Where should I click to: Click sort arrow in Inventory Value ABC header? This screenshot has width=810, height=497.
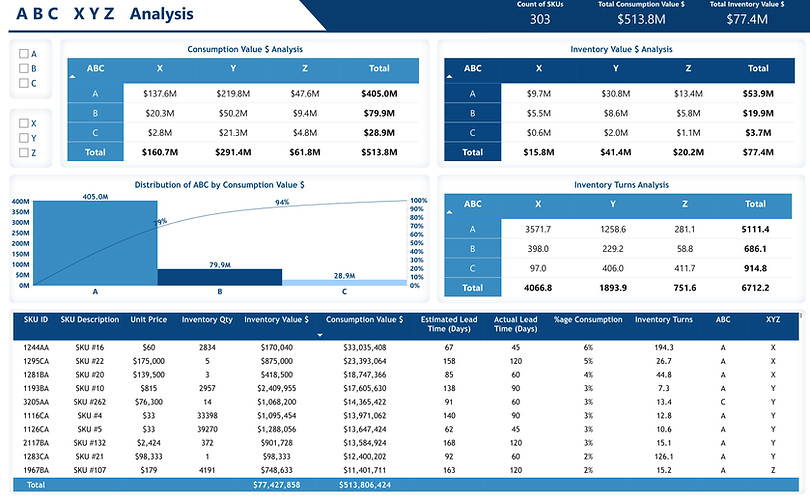pyautogui.click(x=449, y=76)
